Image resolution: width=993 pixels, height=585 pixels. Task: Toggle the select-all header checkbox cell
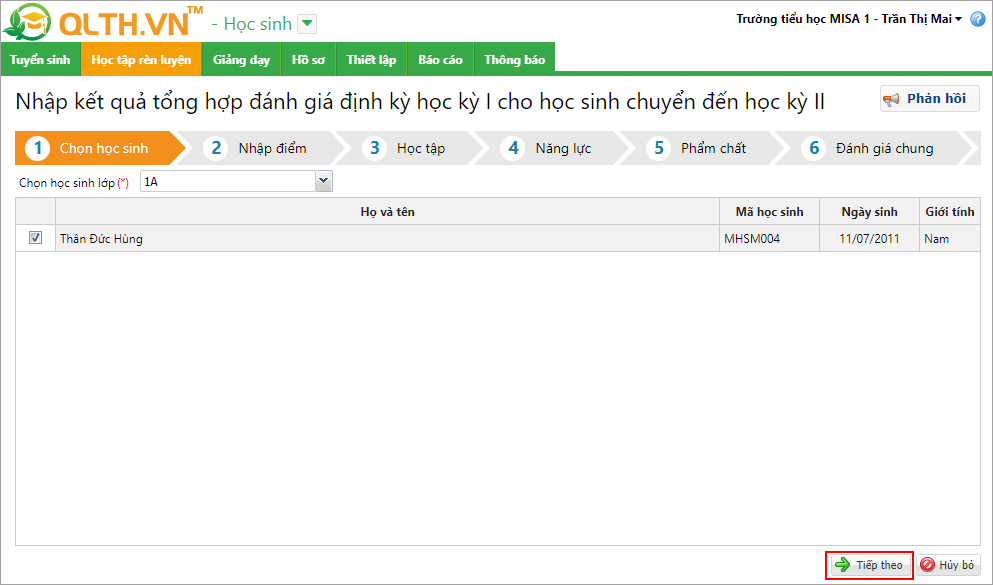point(36,211)
